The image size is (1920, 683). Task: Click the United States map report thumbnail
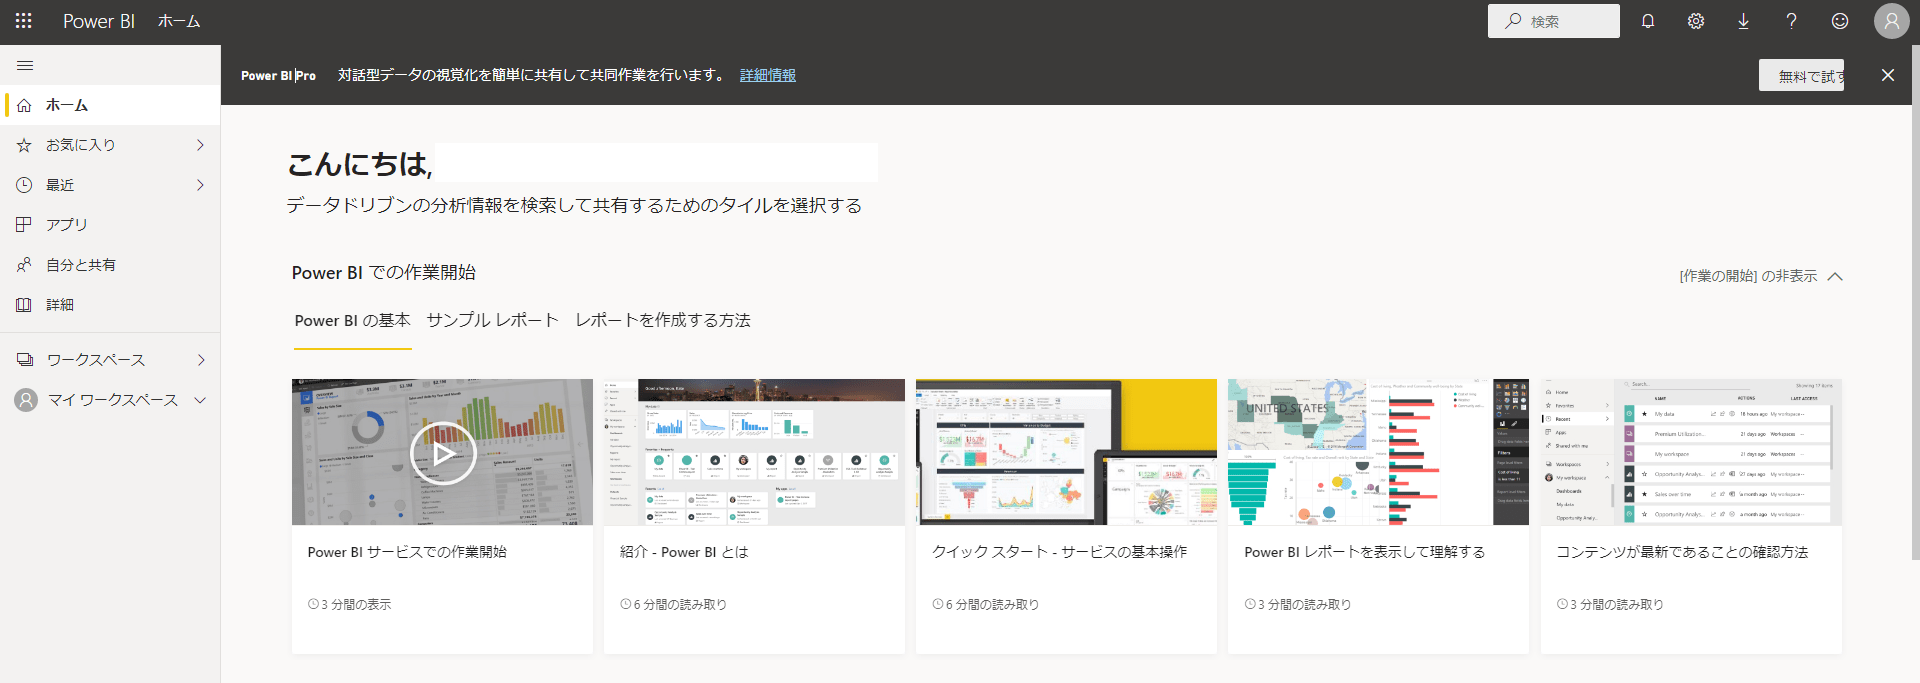[x=1378, y=452]
